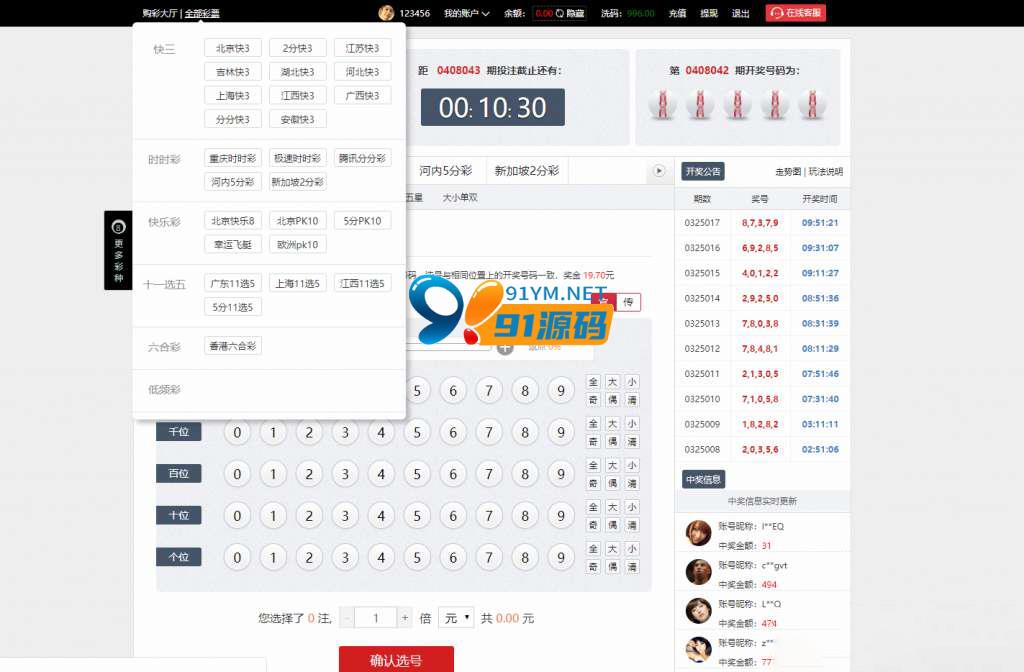Clear 个位 row with 清
Screen dimensions: 1024x672
click(x=632, y=567)
